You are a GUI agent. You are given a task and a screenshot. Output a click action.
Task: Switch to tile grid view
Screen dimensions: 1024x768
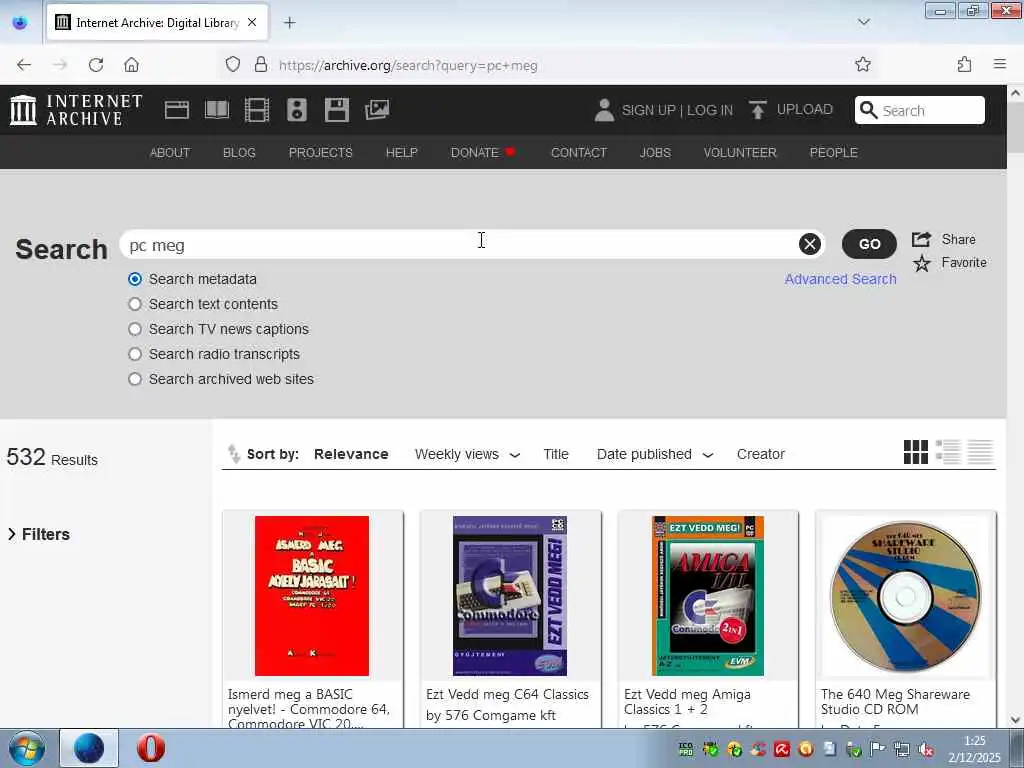(916, 452)
